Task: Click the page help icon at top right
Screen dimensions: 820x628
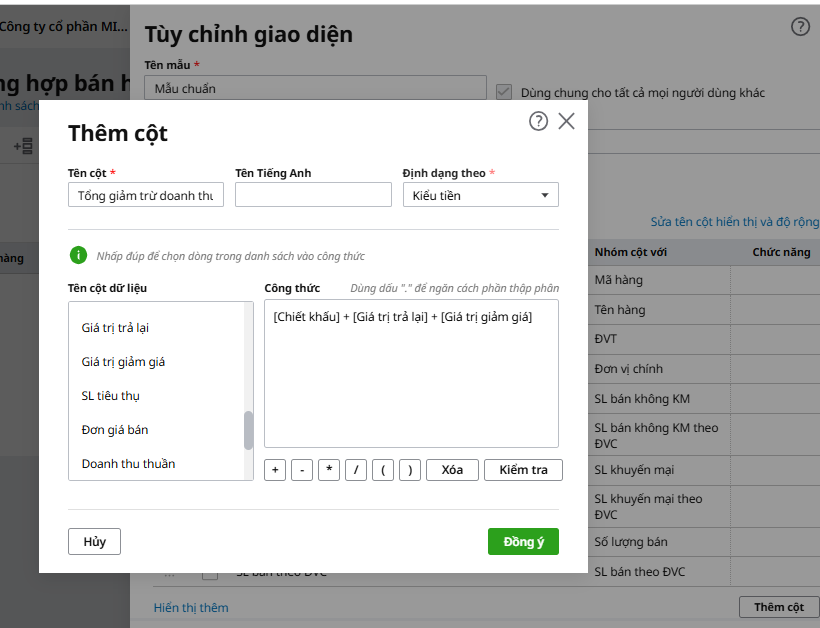Action: [800, 27]
